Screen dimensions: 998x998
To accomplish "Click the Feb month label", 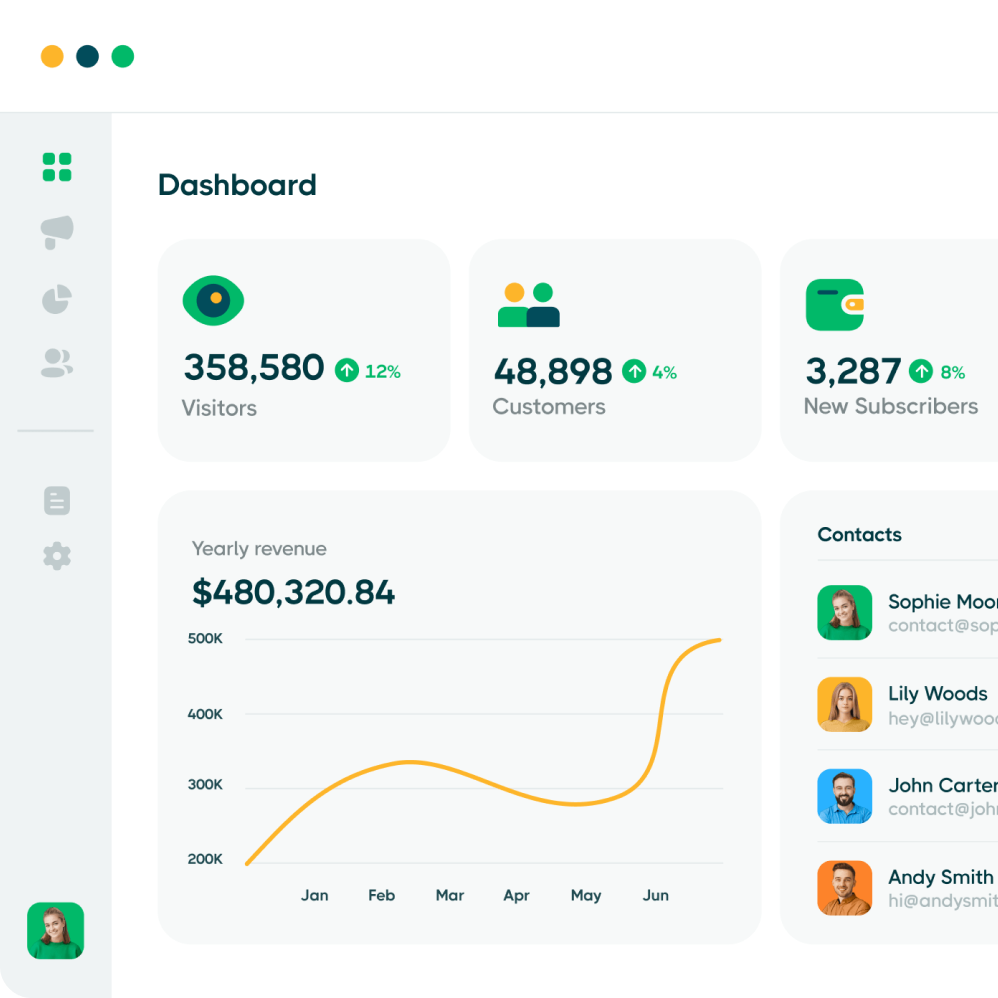I will [381, 896].
